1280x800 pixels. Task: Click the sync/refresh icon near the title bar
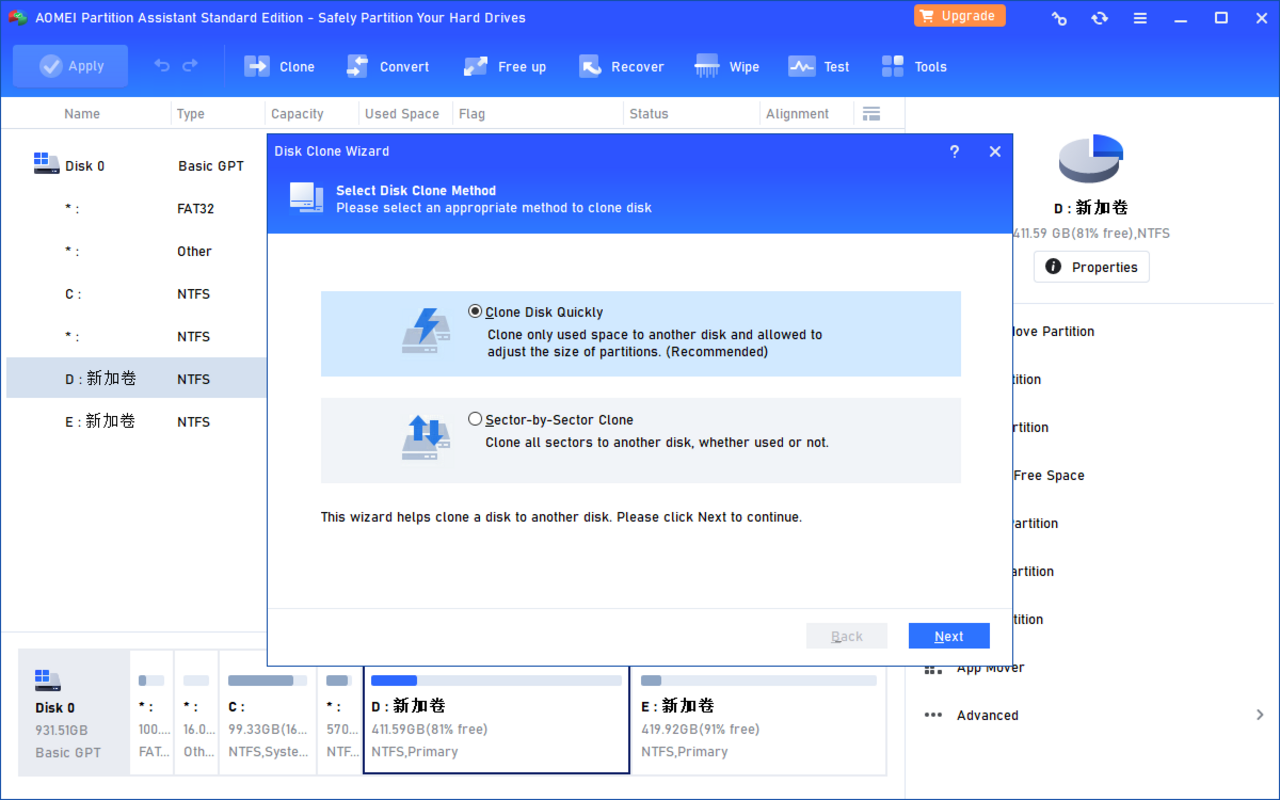(1099, 17)
